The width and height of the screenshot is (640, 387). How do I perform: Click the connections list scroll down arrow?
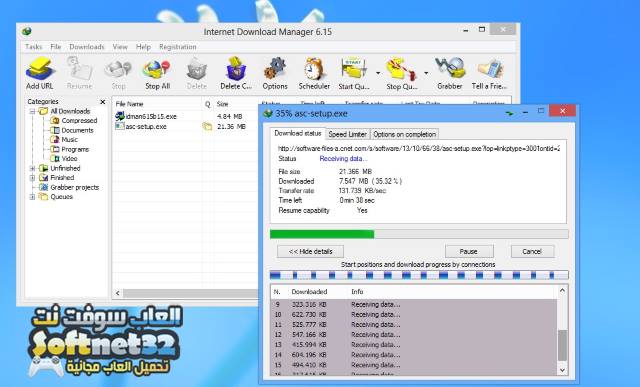click(562, 370)
